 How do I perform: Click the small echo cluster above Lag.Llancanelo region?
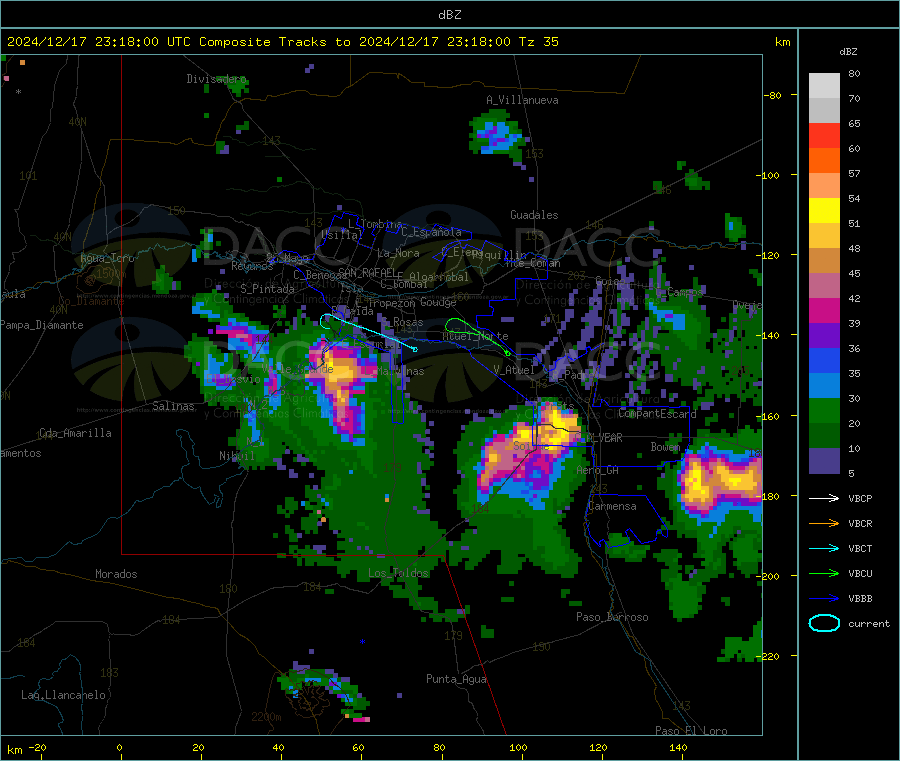(324, 693)
